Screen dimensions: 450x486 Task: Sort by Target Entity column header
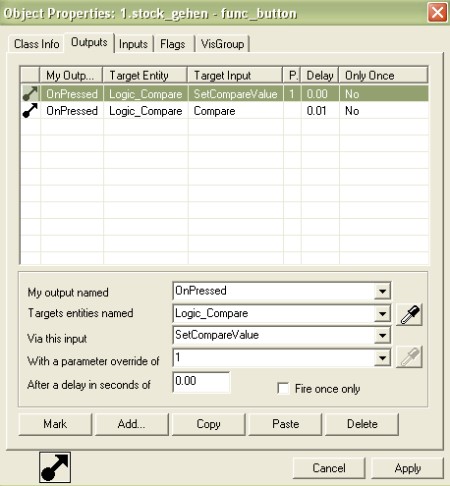(145, 75)
